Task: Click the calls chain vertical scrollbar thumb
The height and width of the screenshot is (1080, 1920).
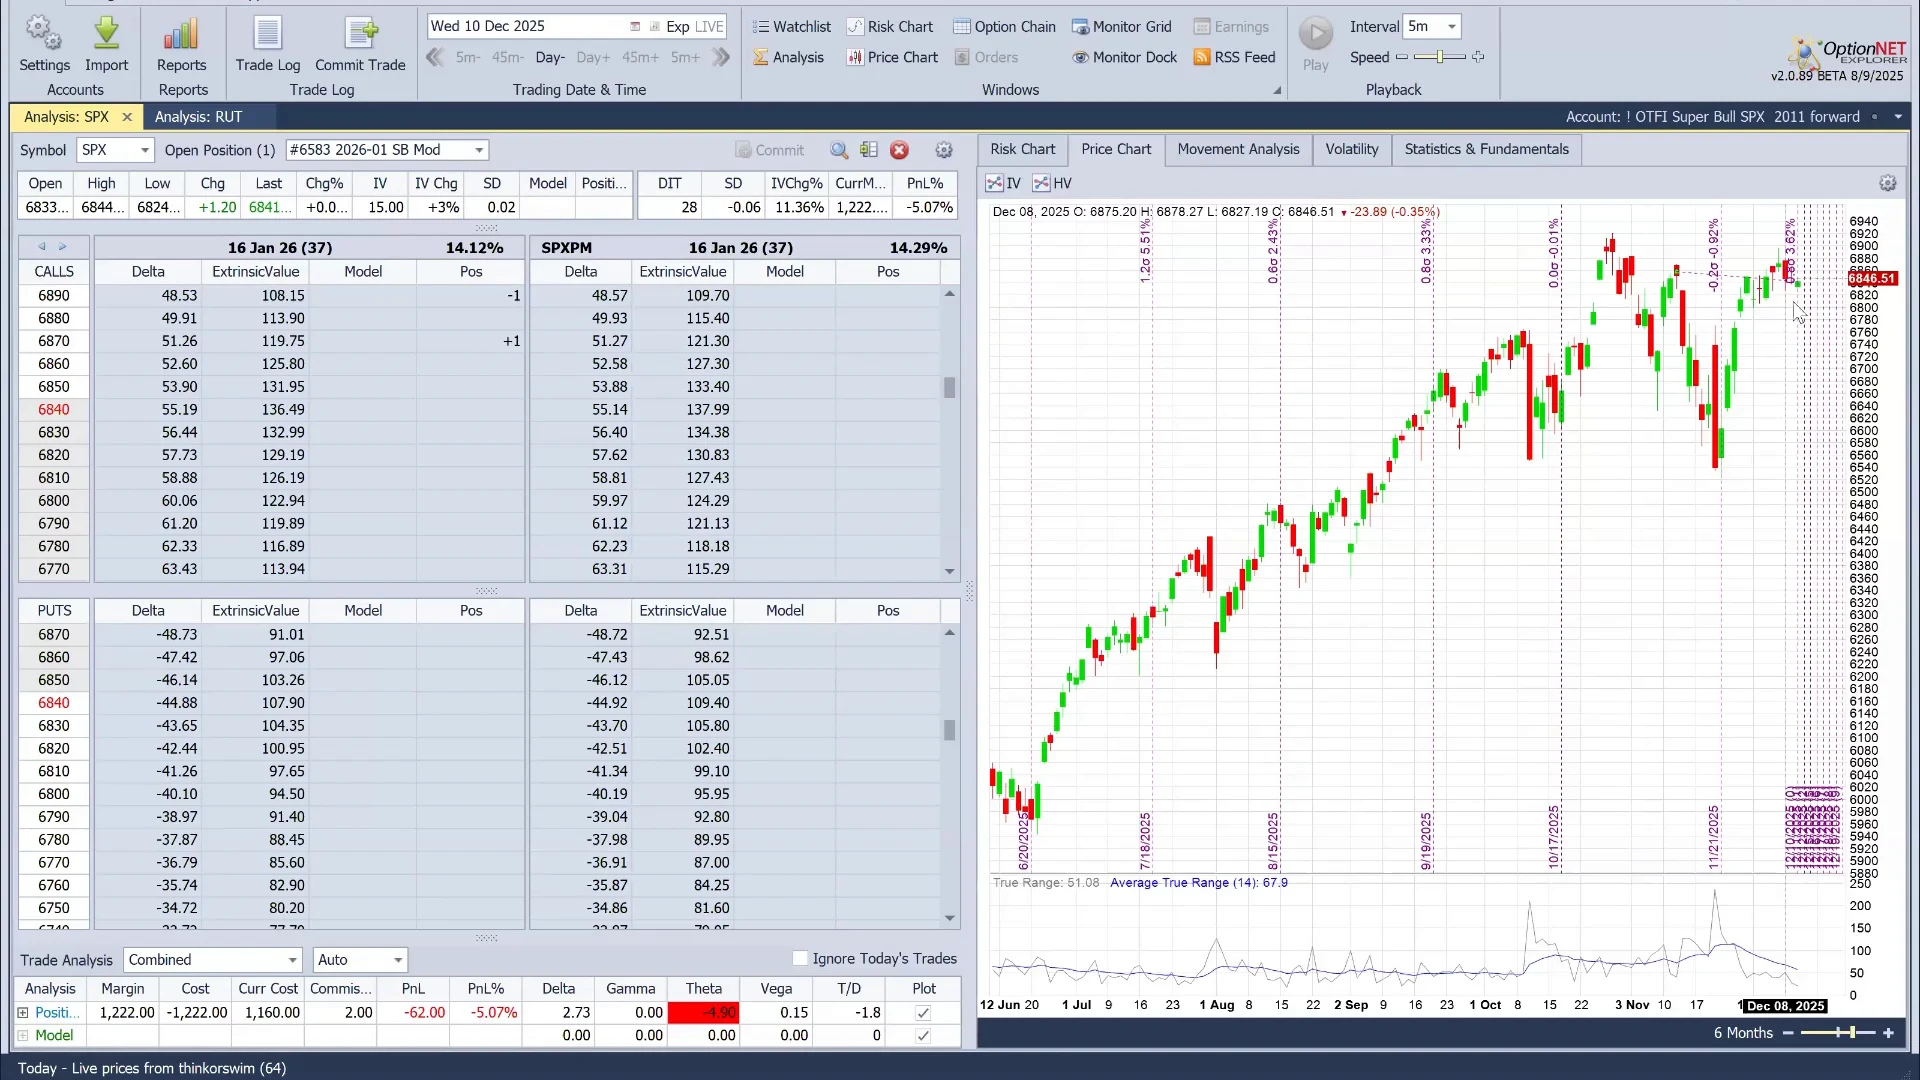Action: coord(949,387)
